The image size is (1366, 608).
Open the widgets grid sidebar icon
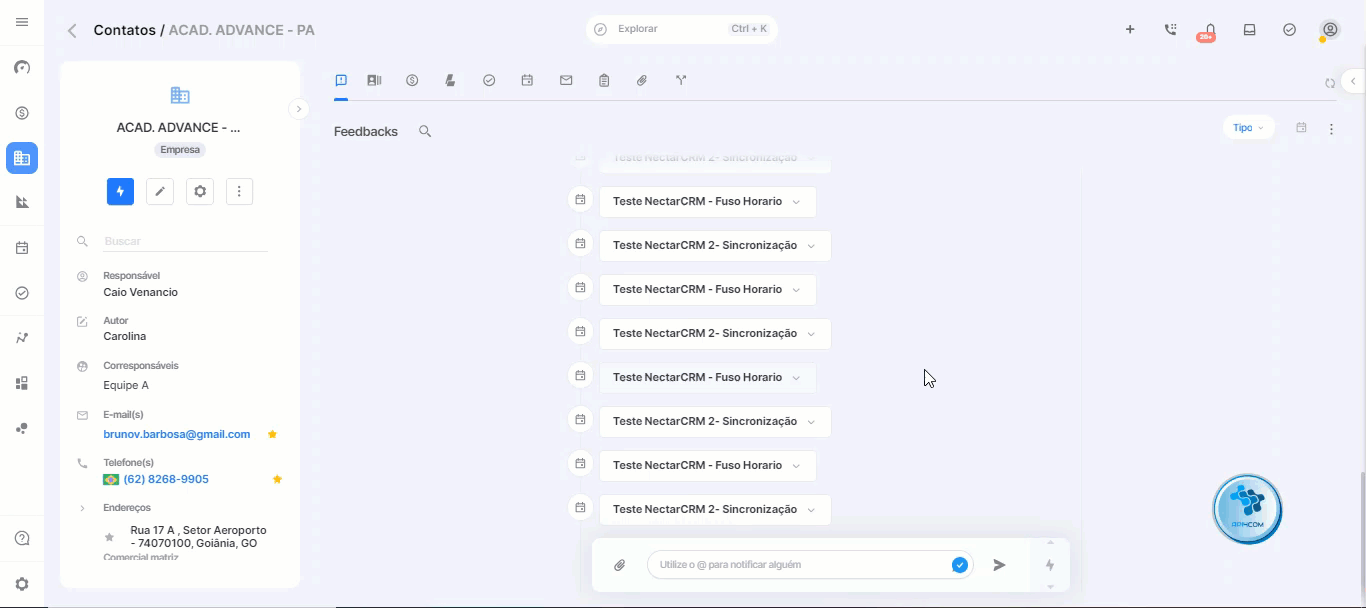[x=22, y=383]
